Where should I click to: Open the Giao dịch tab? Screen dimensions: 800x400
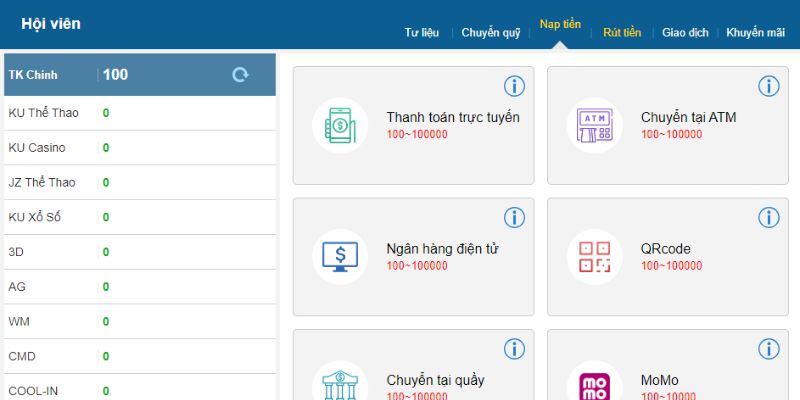pos(685,32)
